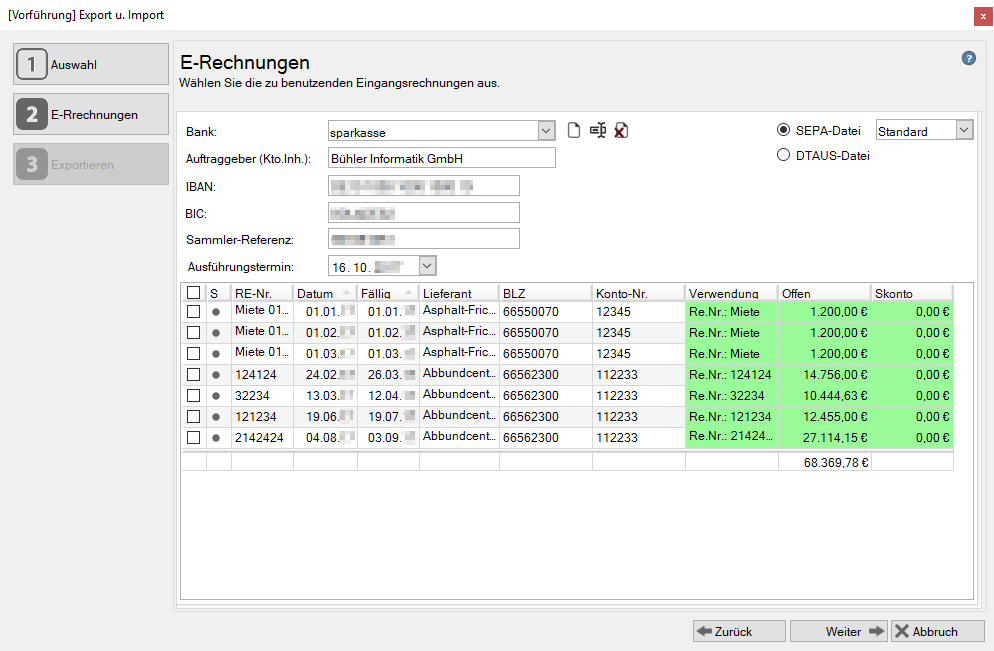This screenshot has width=994, height=651.
Task: Click the Verwendung column header
Action: (732, 293)
